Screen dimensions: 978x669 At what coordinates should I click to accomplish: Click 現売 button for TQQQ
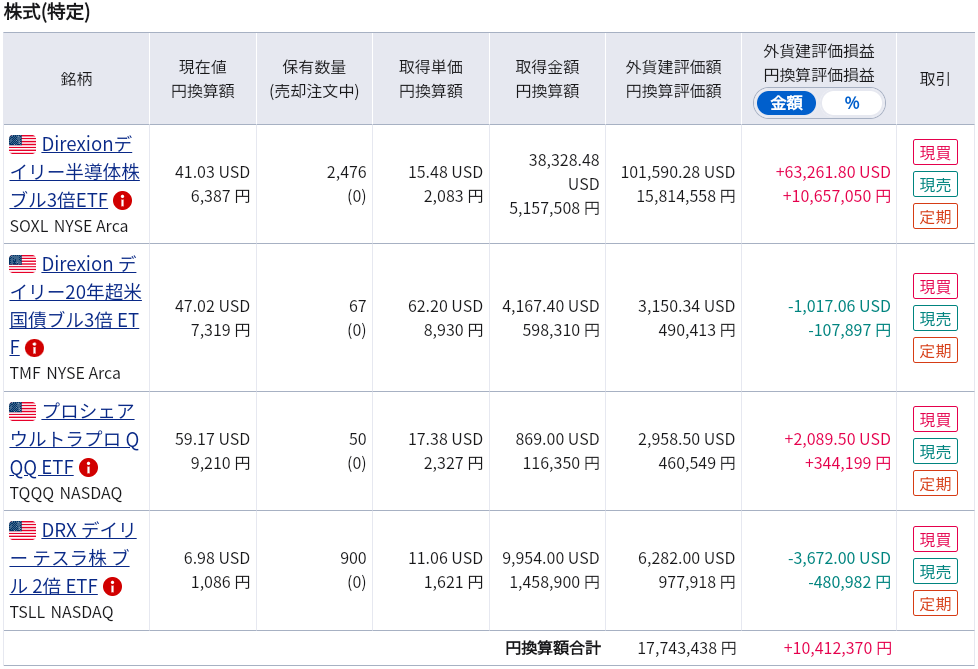coord(935,451)
